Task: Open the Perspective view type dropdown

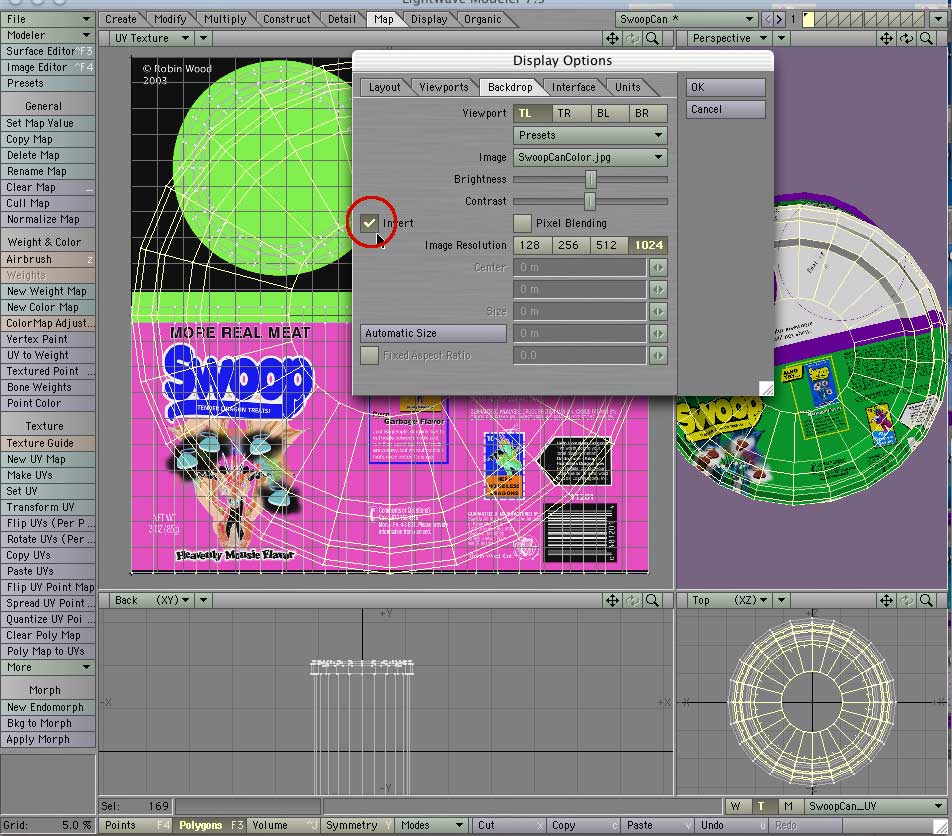Action: point(730,38)
